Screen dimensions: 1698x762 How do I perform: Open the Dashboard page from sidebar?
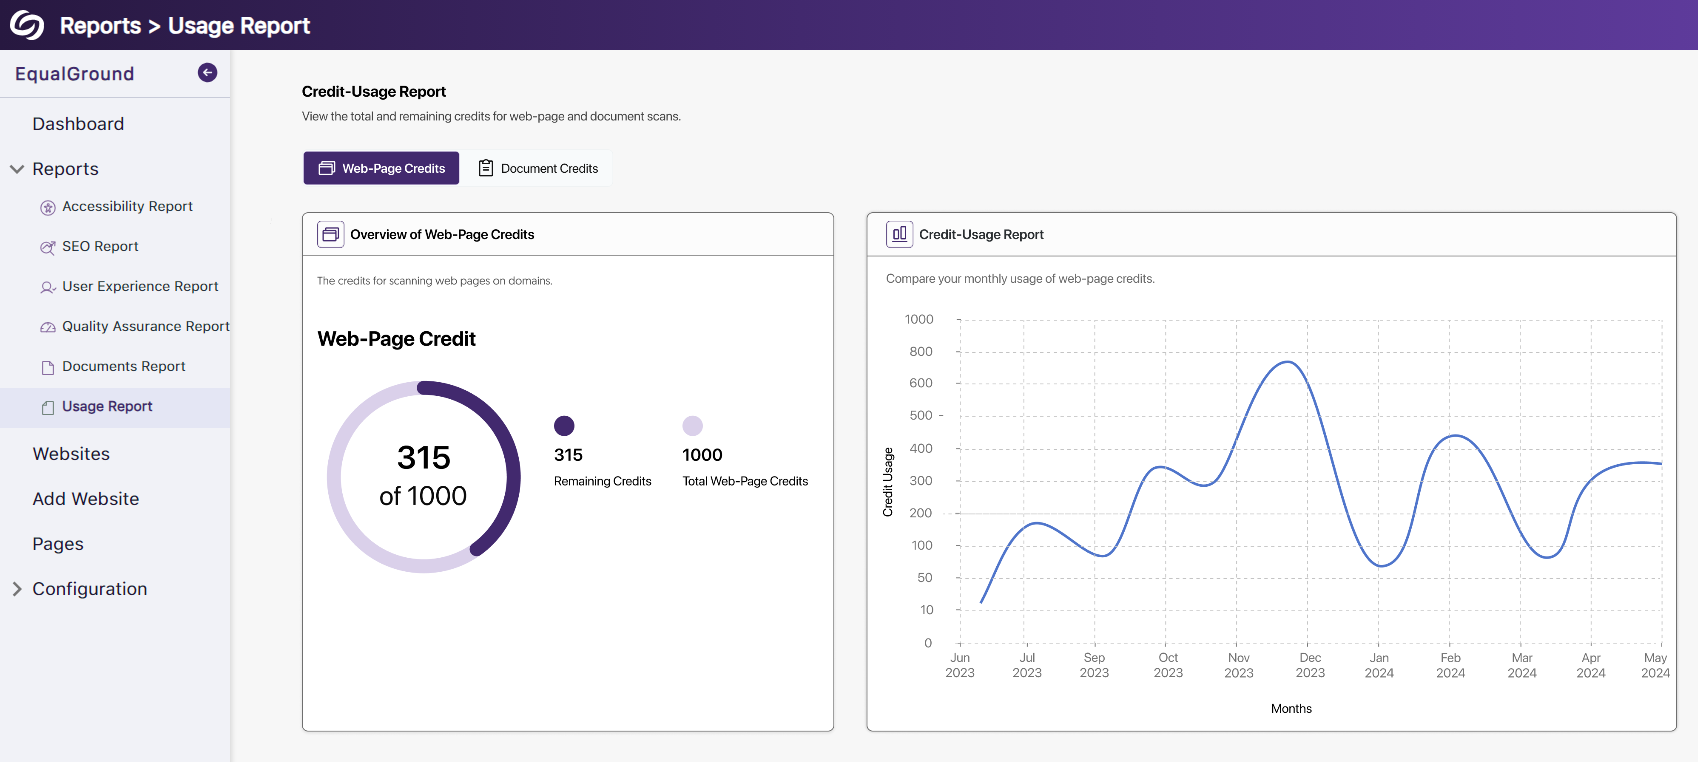[78, 124]
